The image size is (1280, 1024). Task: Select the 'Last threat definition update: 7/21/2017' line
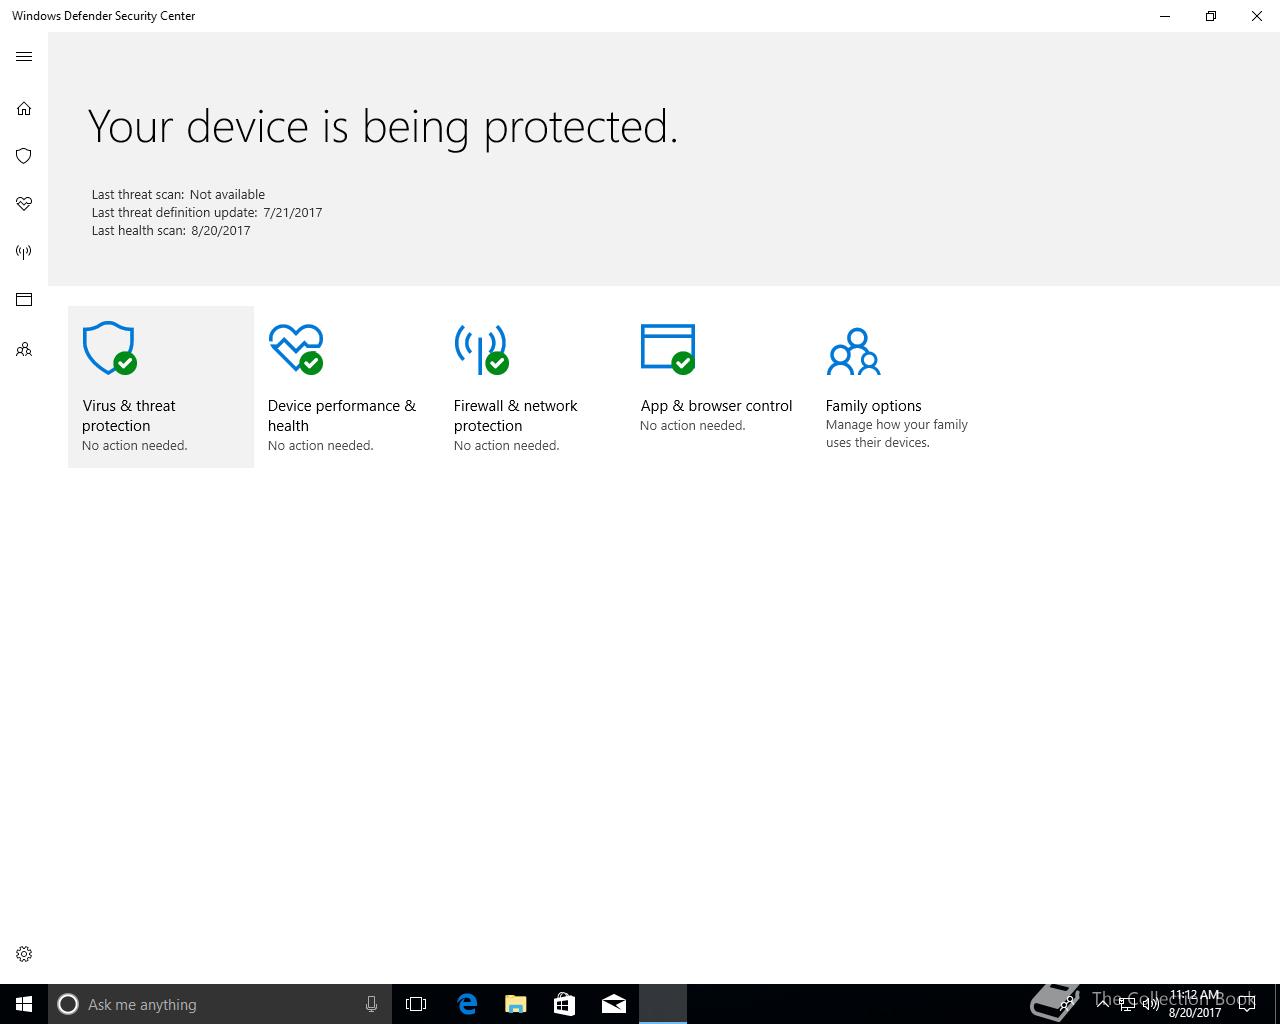click(207, 213)
